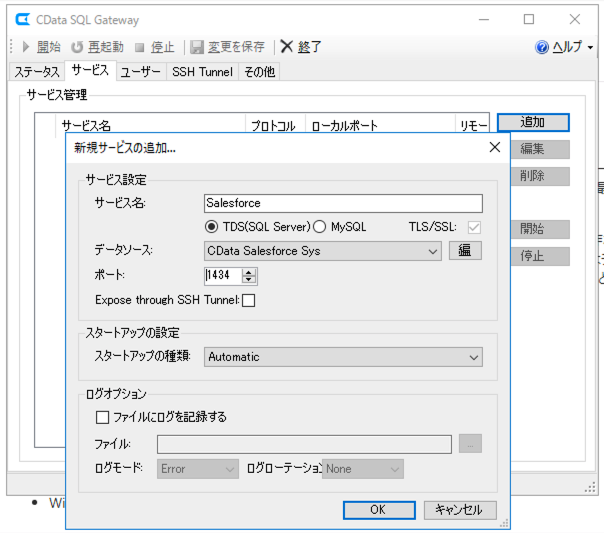Viewport: 604px width, 533px height.
Task: Check ファイルにログを記録する checkbox
Action: tap(102, 417)
